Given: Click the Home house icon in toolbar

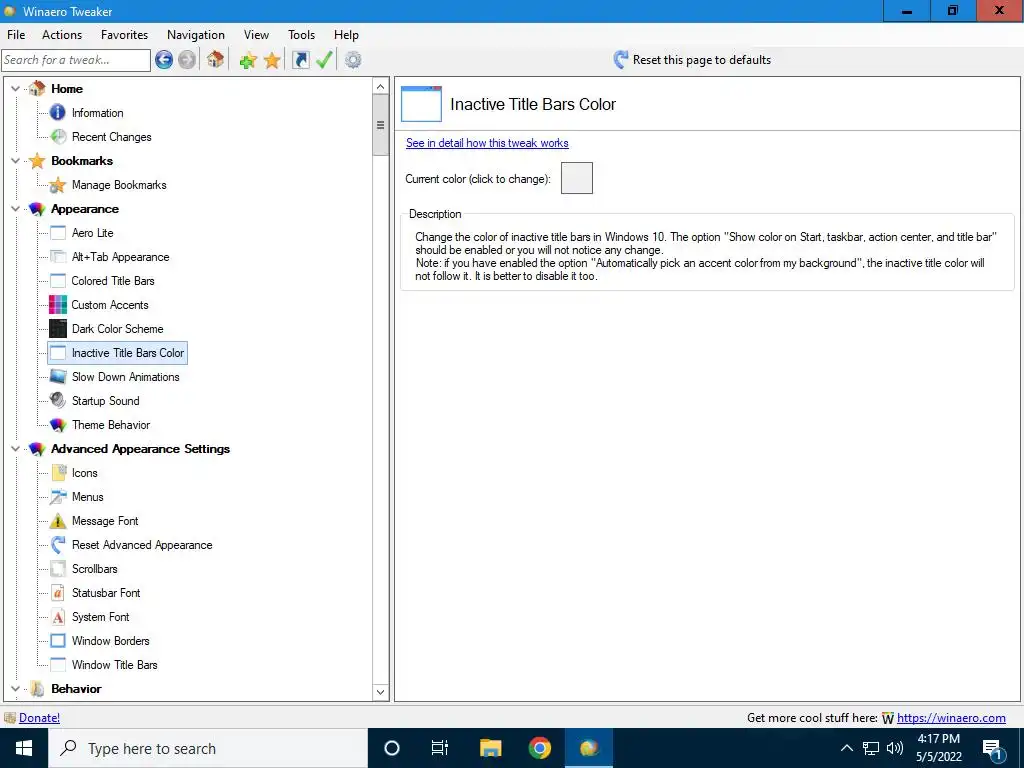Looking at the screenshot, I should point(216,59).
